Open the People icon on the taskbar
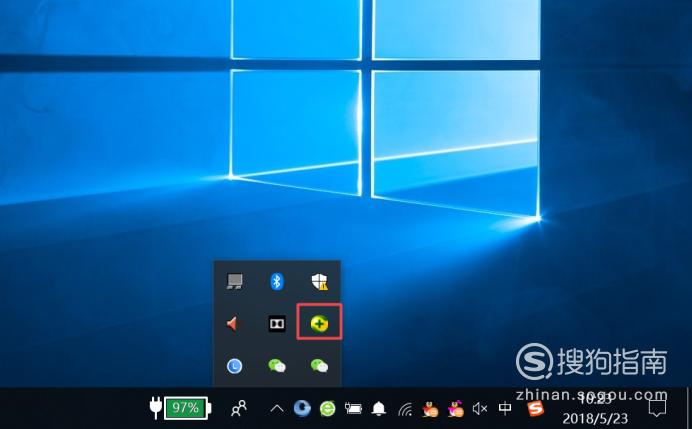This screenshot has height=429, width=692. click(x=239, y=408)
